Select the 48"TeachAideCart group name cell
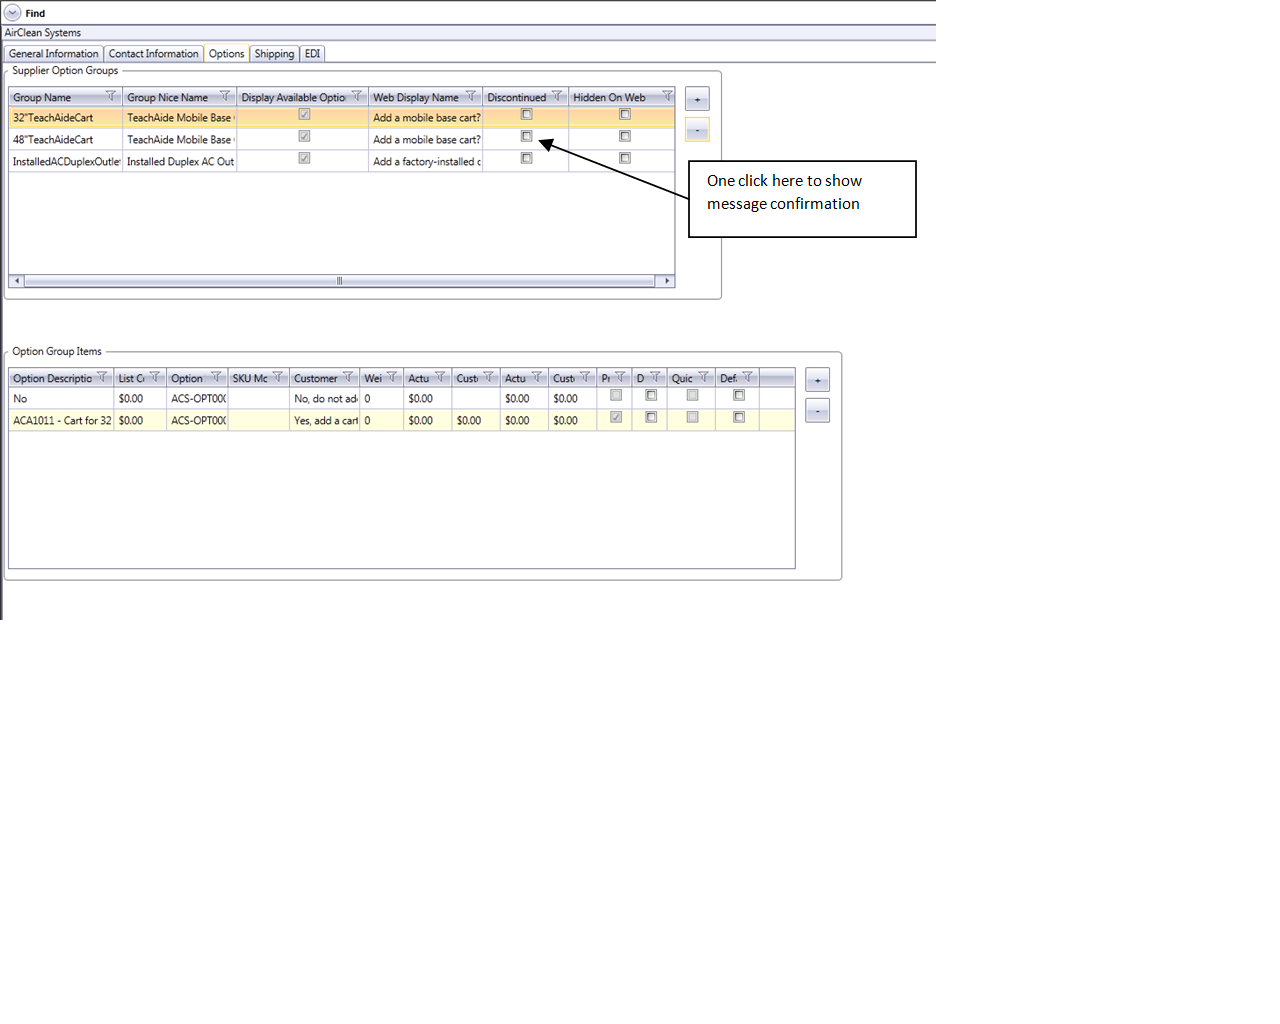Image resolution: width=1280 pixels, height=1024 pixels. [x=65, y=140]
